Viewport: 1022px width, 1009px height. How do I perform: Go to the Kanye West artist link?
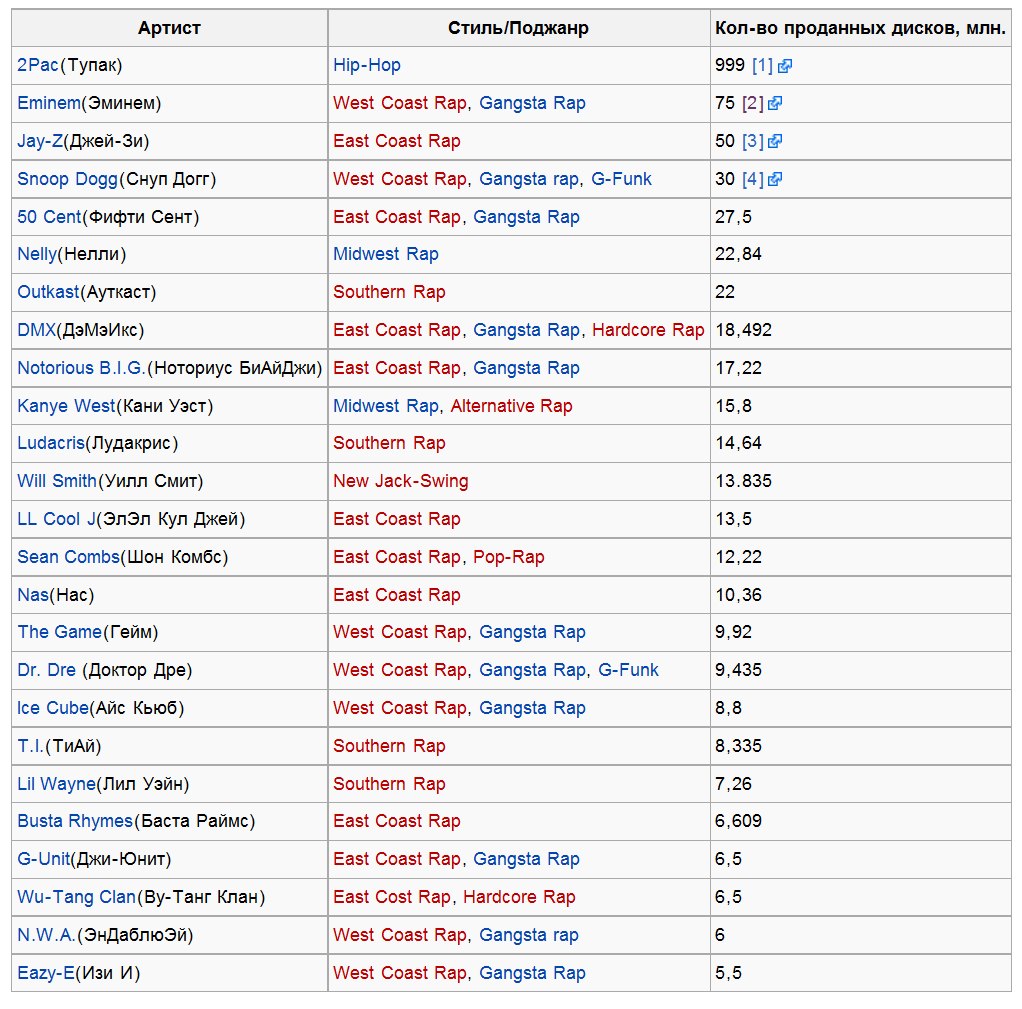click(66, 405)
